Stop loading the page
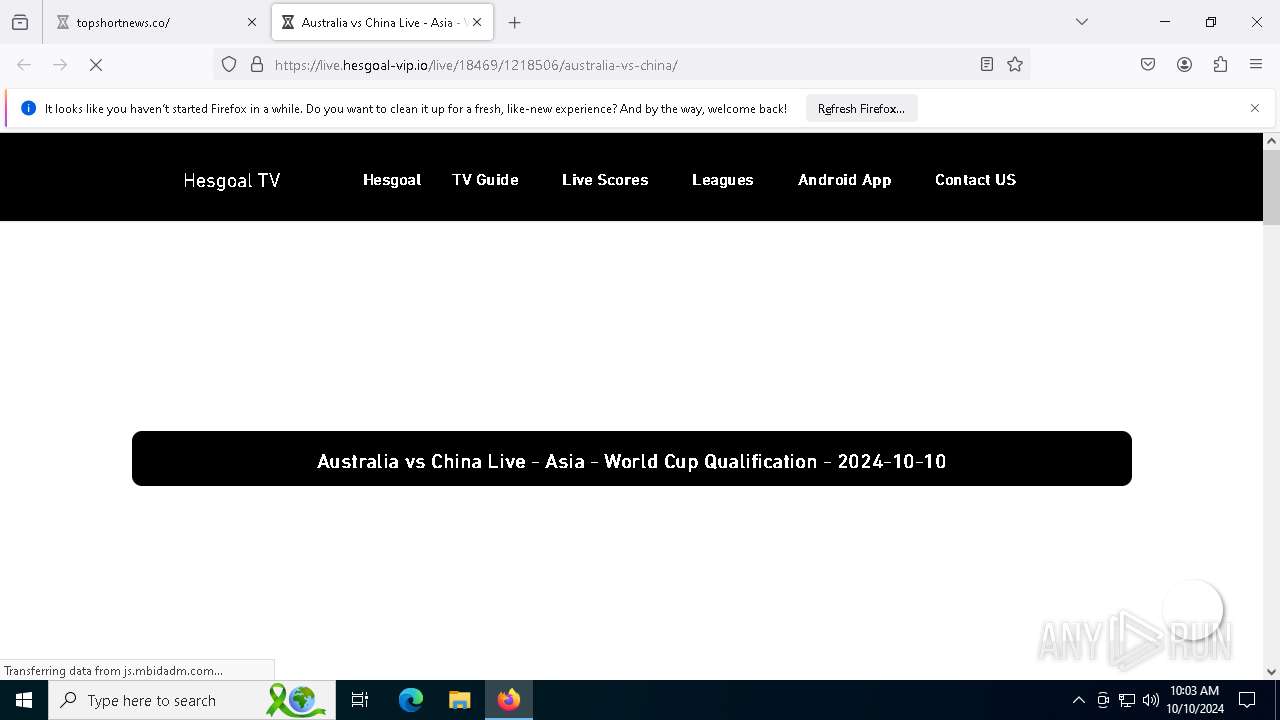 96,65
